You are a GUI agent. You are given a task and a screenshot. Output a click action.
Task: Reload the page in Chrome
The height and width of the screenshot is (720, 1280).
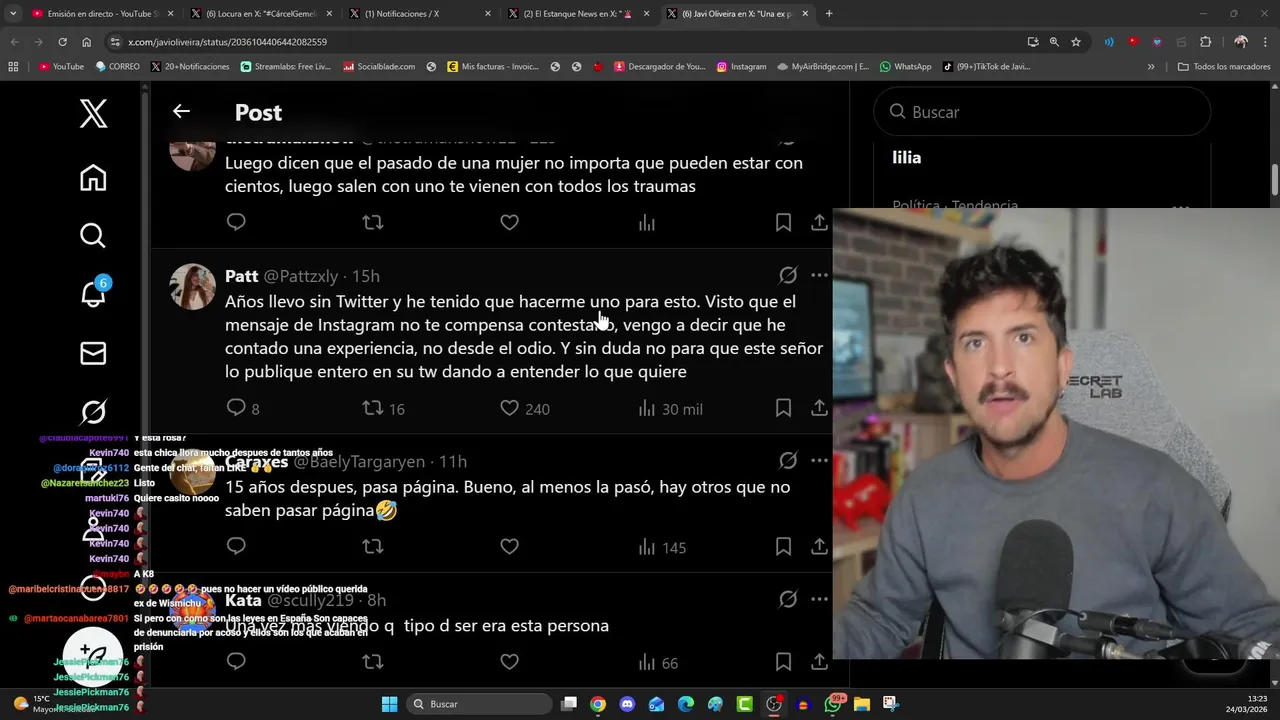coord(62,42)
